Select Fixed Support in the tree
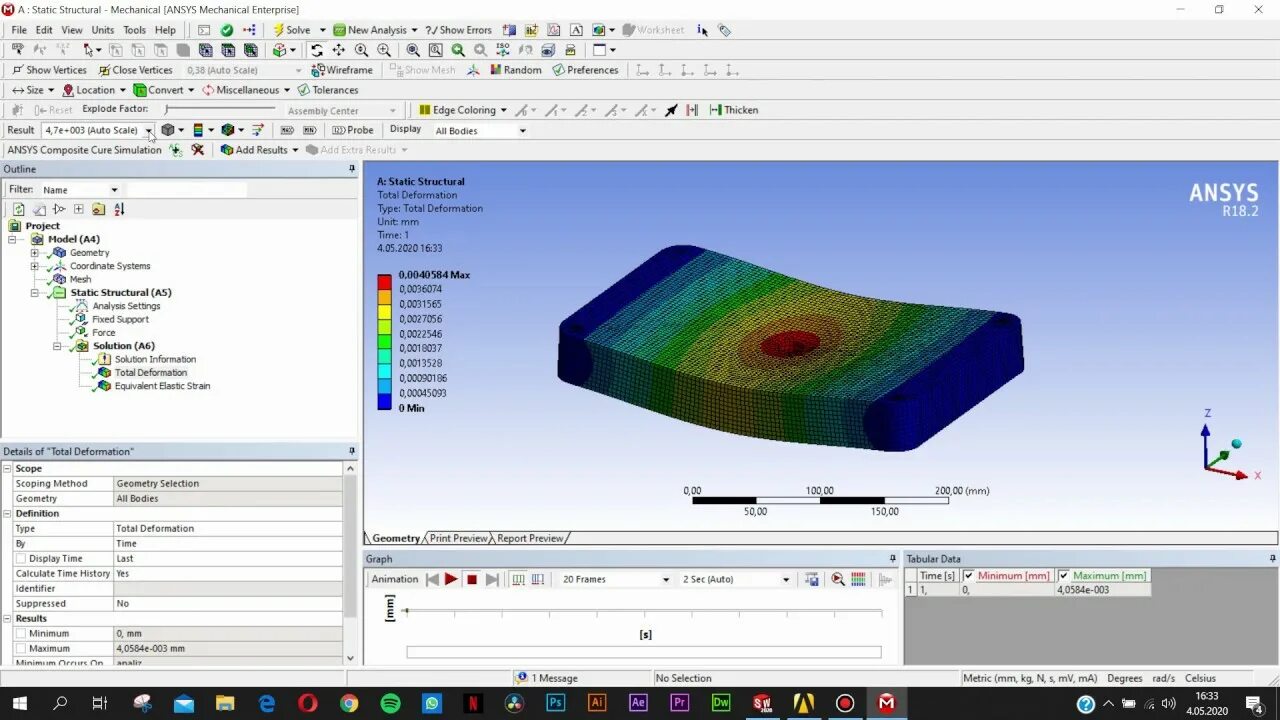 tap(120, 319)
